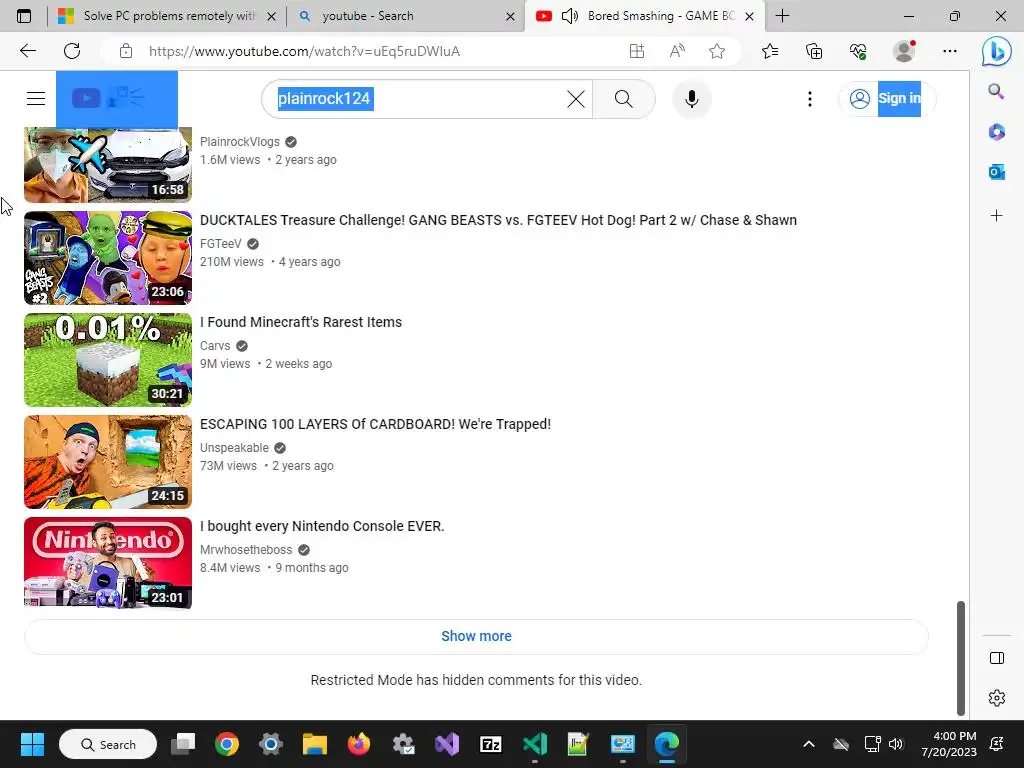Launch Firefox from taskbar
This screenshot has height=768, width=1024.
(359, 744)
